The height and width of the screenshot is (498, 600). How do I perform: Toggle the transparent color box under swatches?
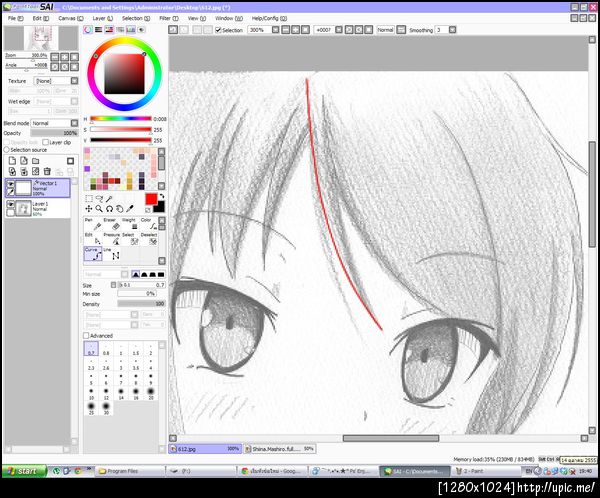pyautogui.click(x=148, y=210)
